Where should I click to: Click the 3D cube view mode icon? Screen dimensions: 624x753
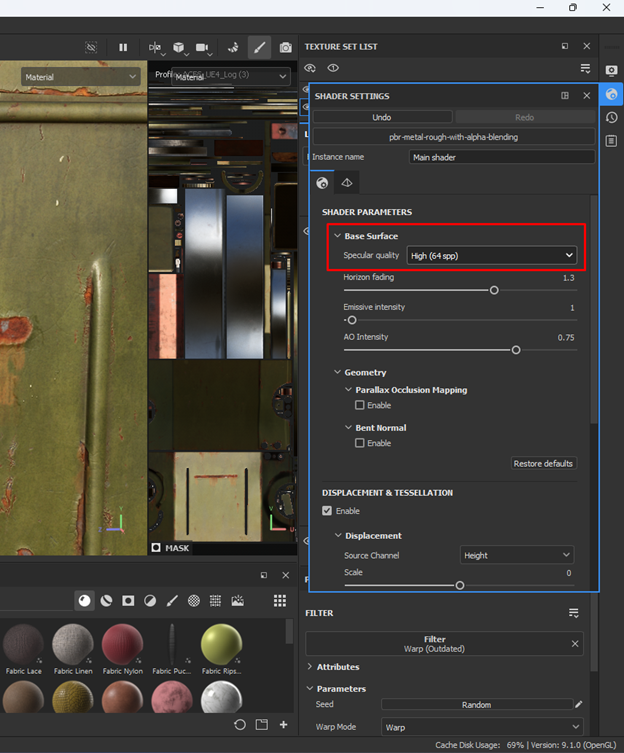click(179, 47)
